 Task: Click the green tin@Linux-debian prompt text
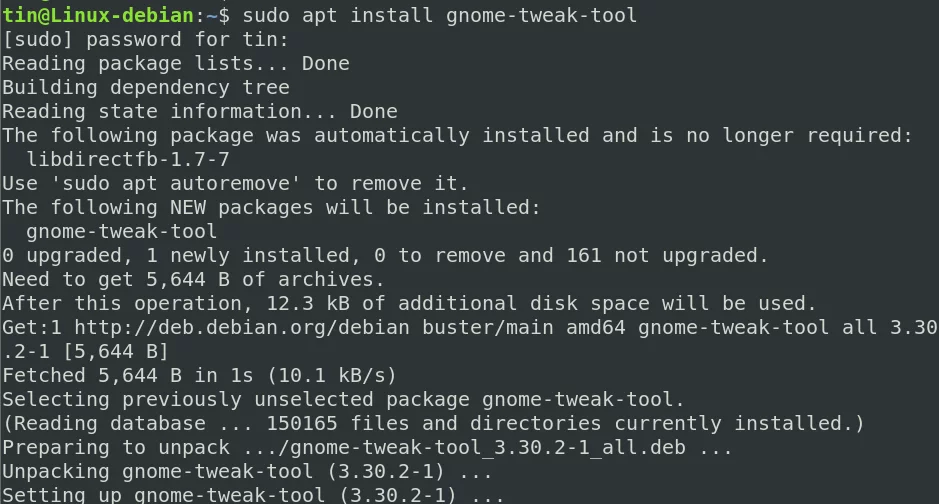click(x=98, y=15)
